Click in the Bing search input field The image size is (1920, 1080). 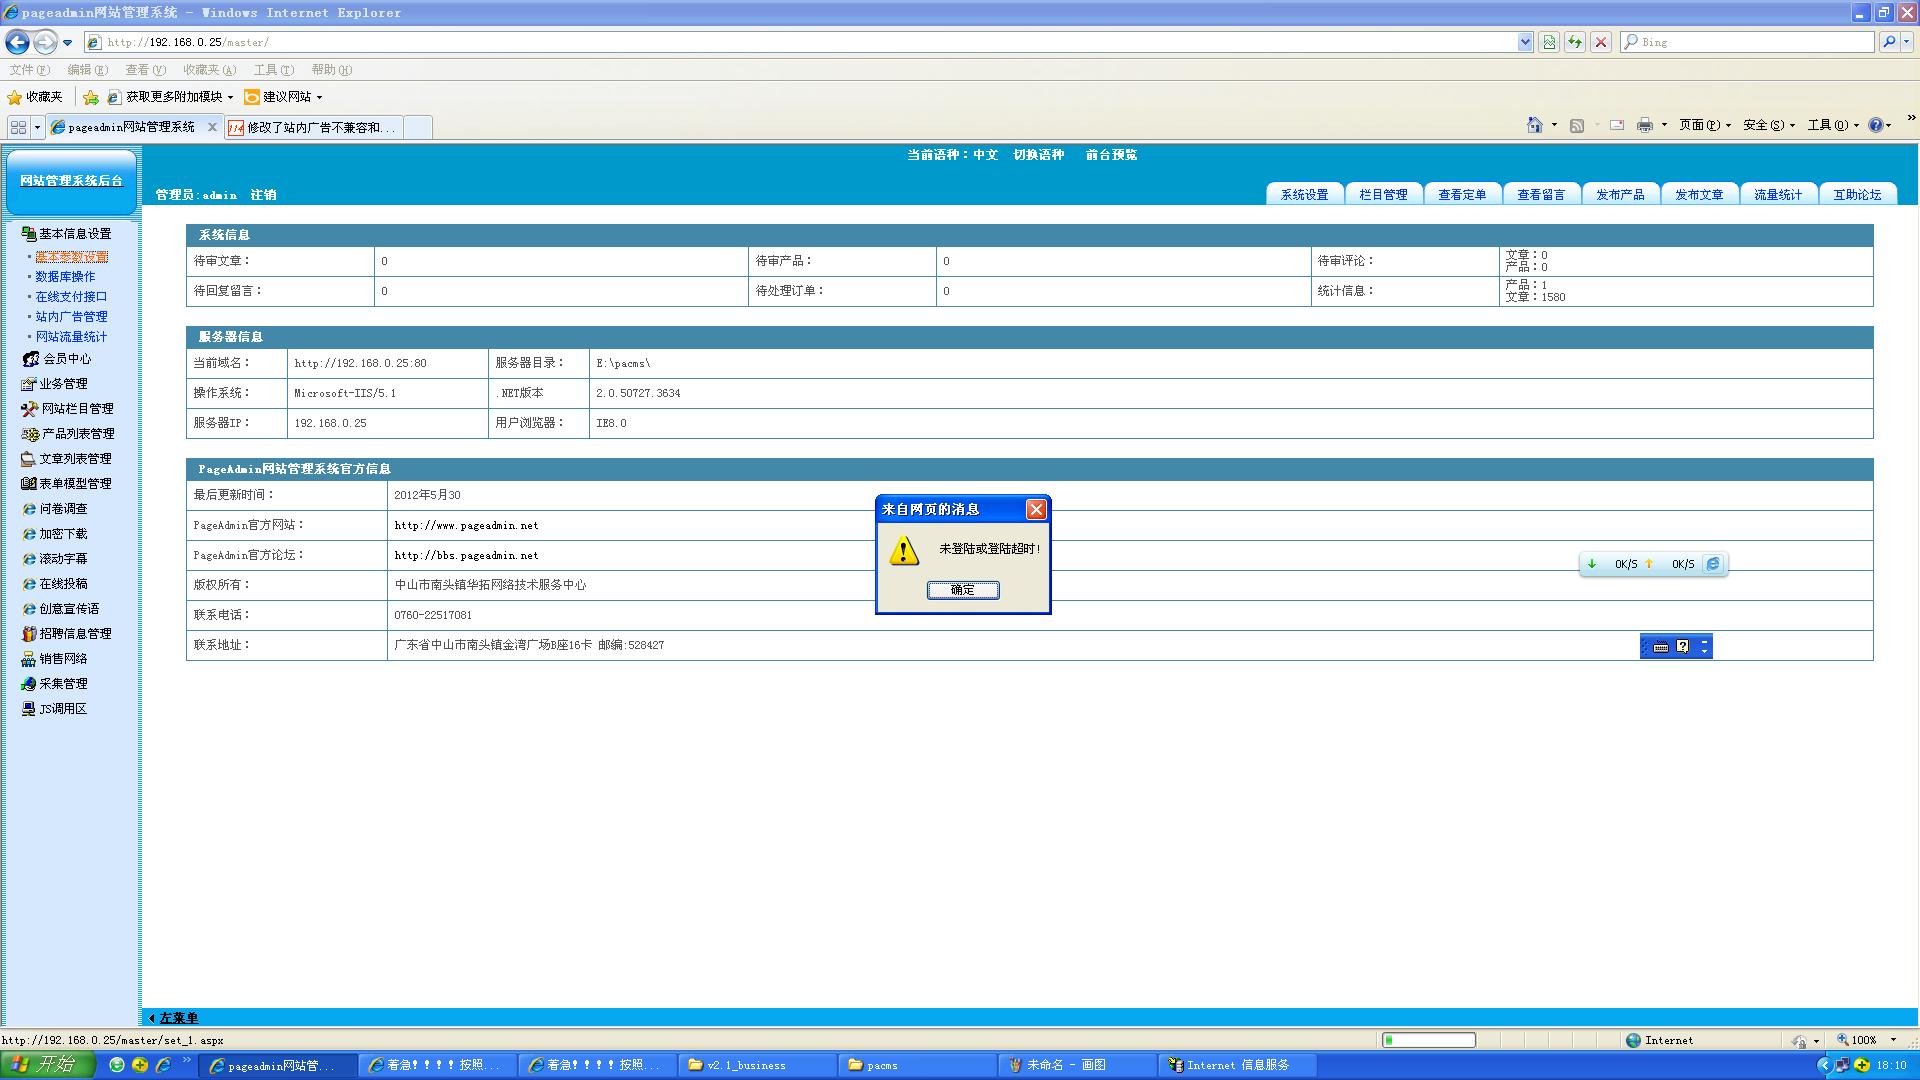1750,42
